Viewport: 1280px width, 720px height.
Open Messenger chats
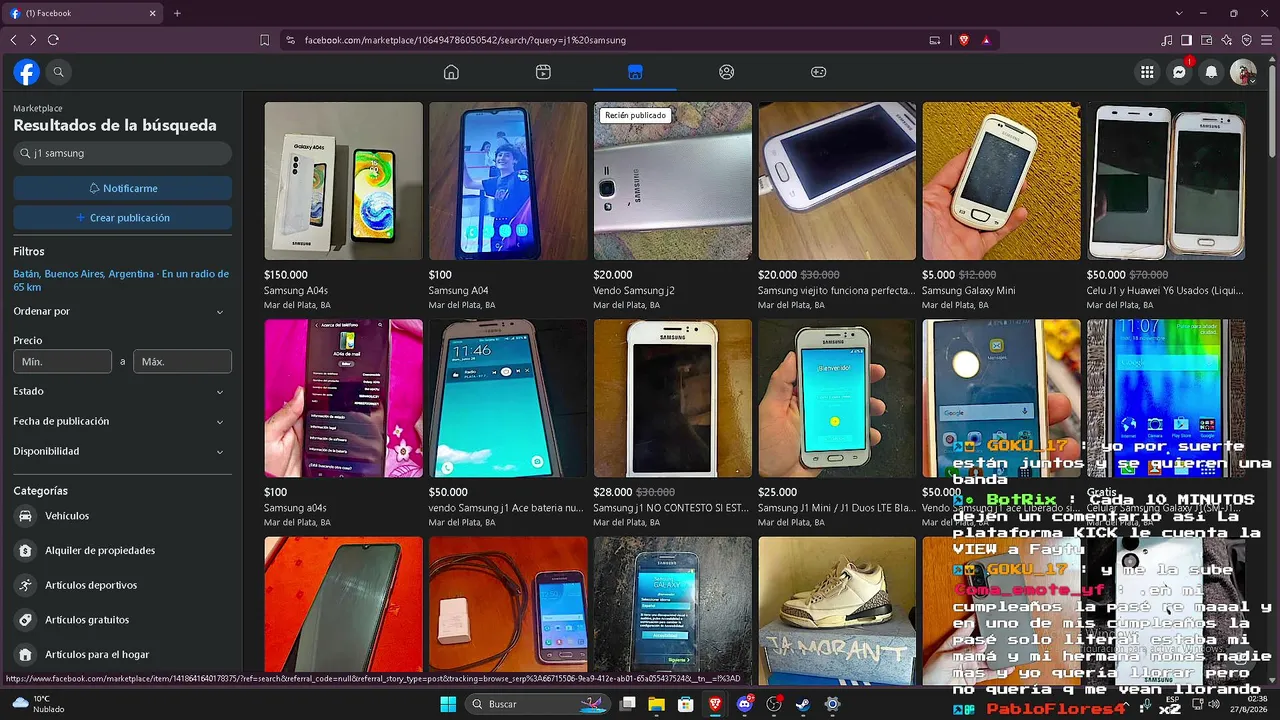pyautogui.click(x=1179, y=72)
